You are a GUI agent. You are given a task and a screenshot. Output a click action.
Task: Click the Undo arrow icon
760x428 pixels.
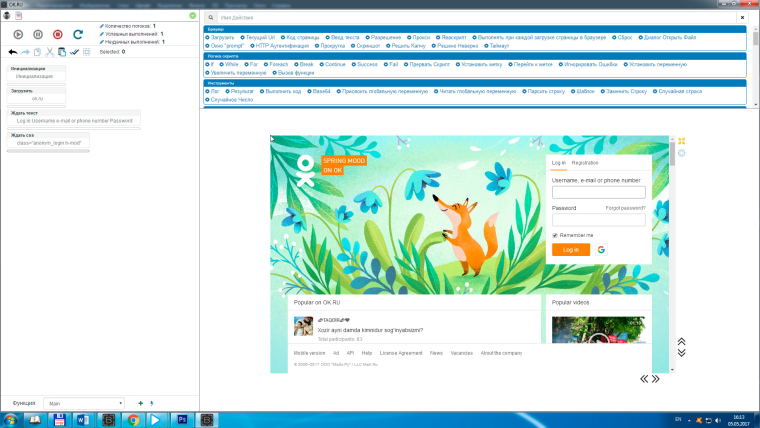pyautogui.click(x=12, y=52)
